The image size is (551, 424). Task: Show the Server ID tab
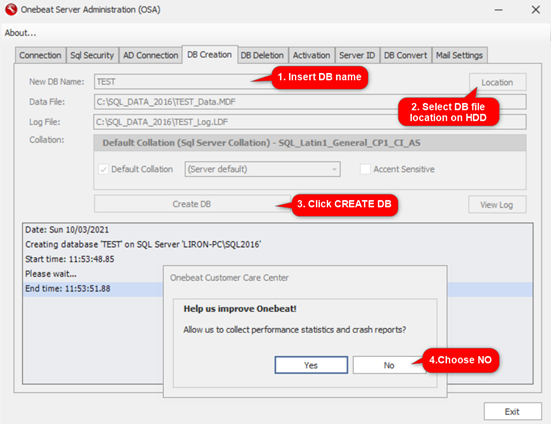coord(357,56)
